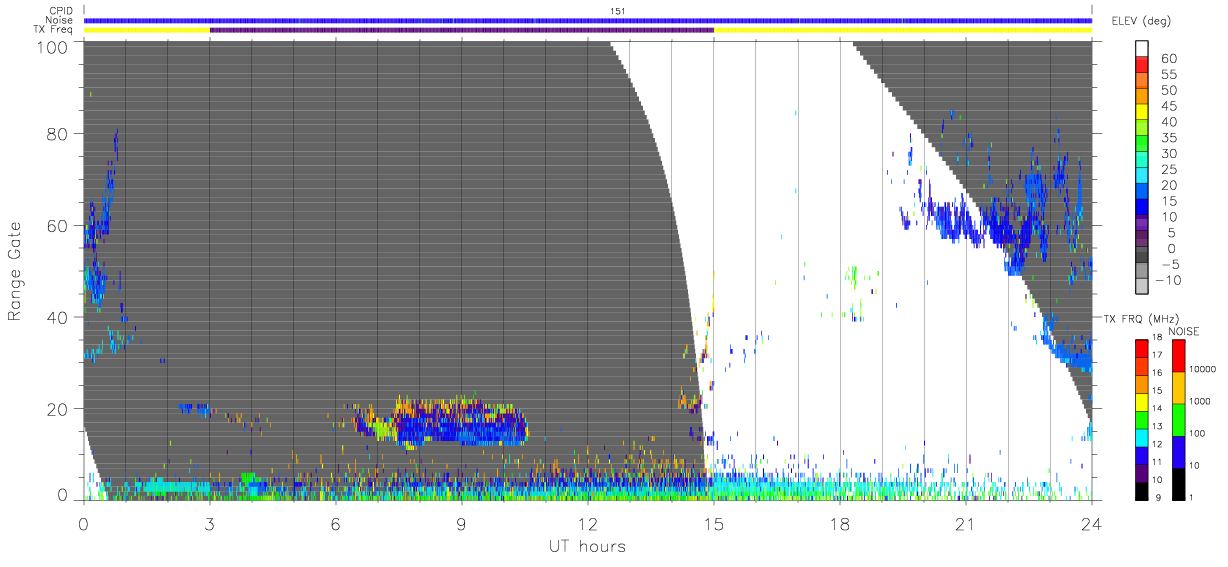Click the "ELEV (deg)" colorbar title

1141,21
